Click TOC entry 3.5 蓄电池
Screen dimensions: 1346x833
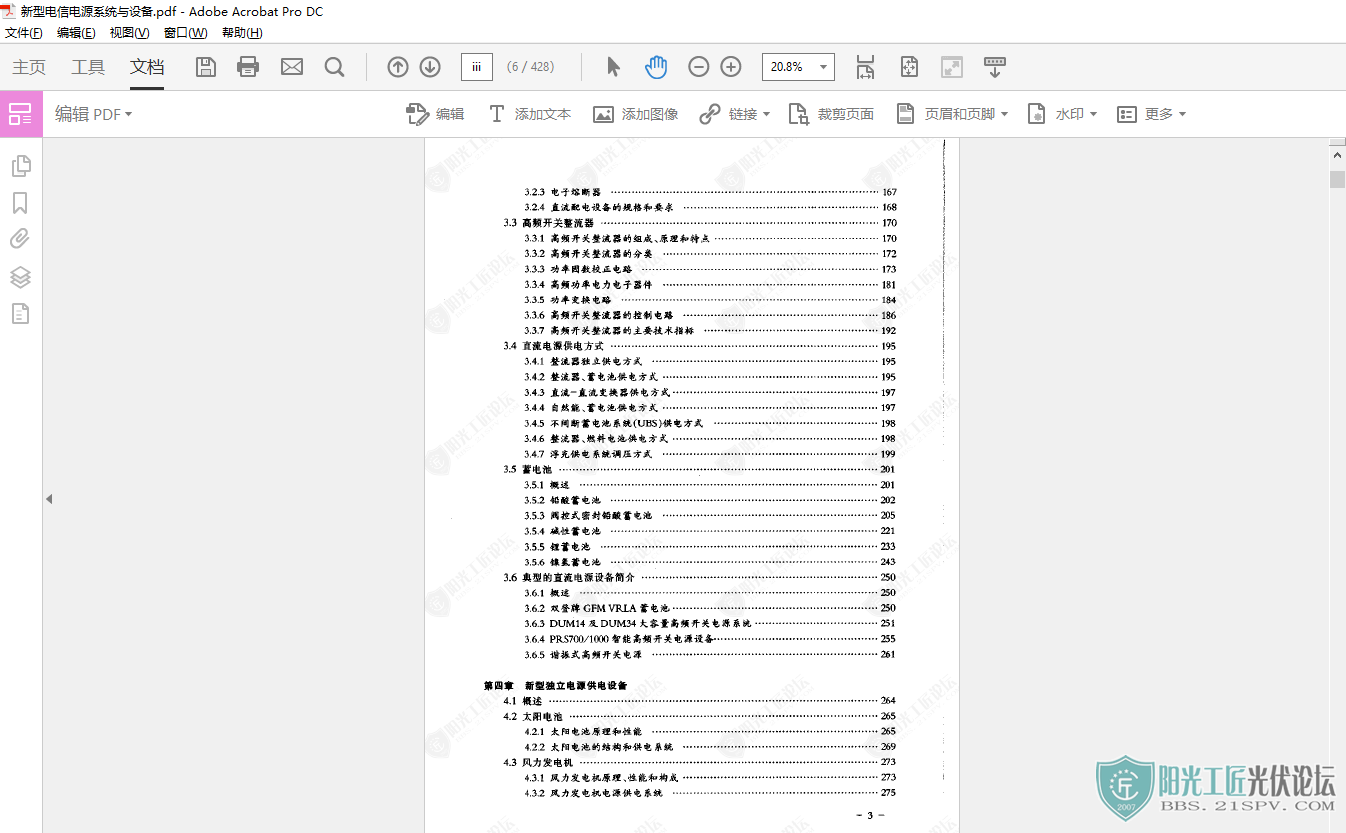[x=527, y=469]
